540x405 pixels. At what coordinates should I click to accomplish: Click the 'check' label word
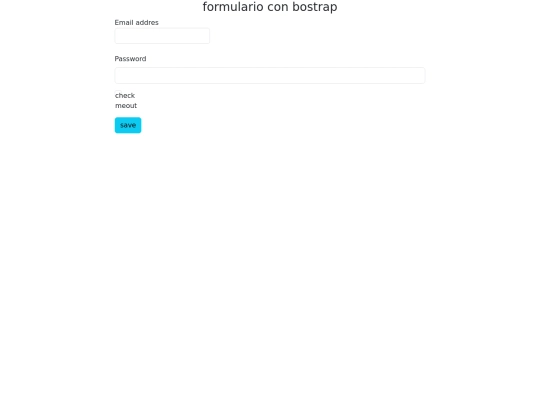[x=125, y=95]
